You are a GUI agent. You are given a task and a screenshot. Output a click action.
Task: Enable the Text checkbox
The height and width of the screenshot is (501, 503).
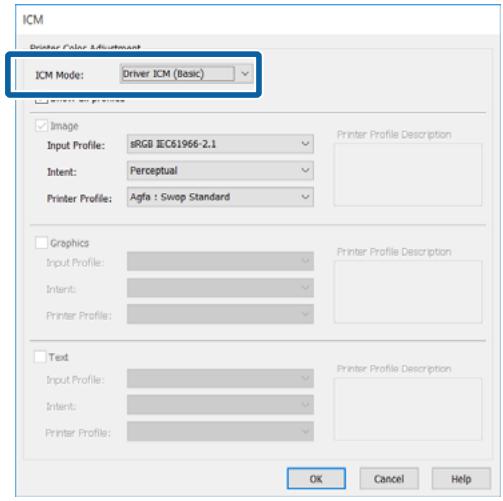click(x=40, y=357)
